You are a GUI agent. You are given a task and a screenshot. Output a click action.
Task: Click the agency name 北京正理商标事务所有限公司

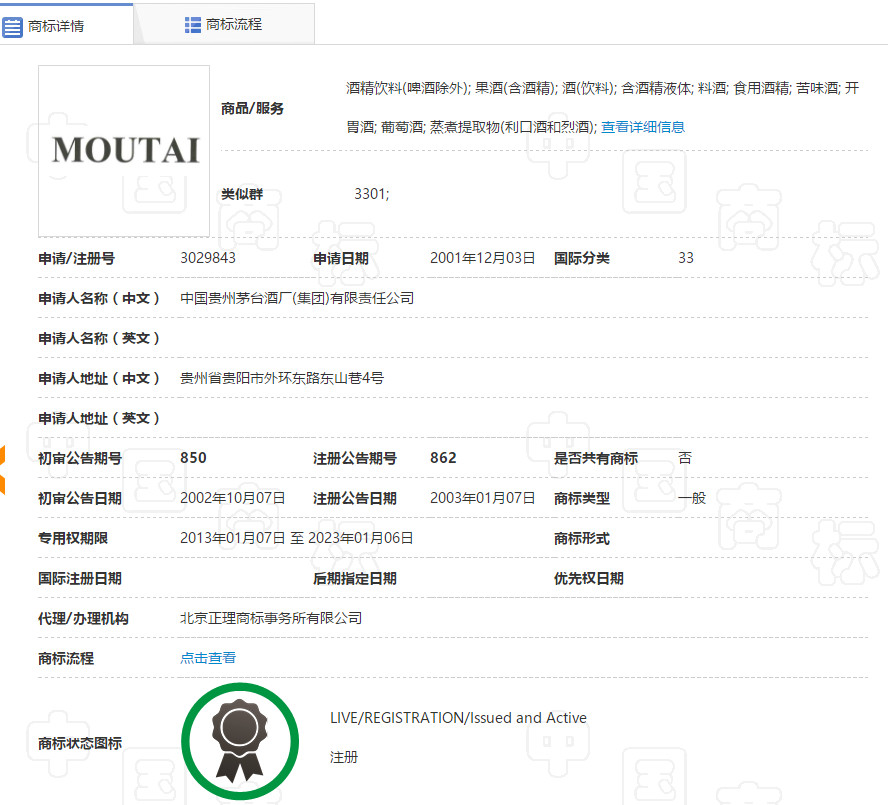click(x=271, y=618)
